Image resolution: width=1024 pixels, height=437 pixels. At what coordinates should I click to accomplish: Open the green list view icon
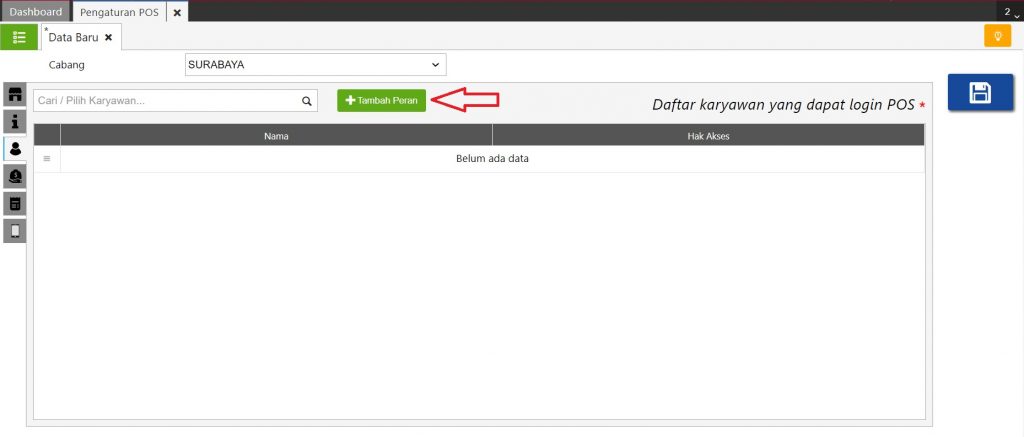coord(19,37)
